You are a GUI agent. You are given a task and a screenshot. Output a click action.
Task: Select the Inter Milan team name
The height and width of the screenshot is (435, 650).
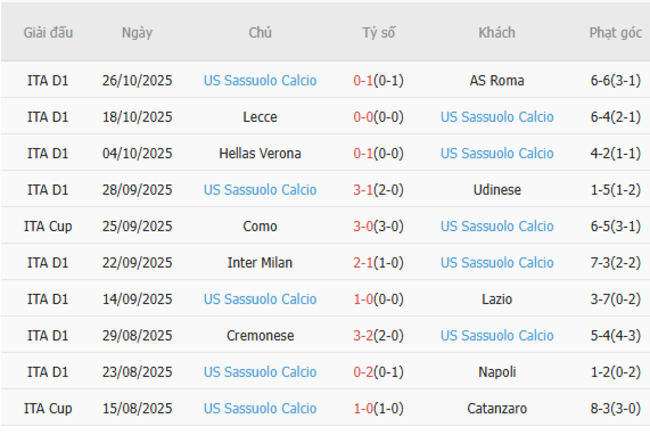pos(260,263)
